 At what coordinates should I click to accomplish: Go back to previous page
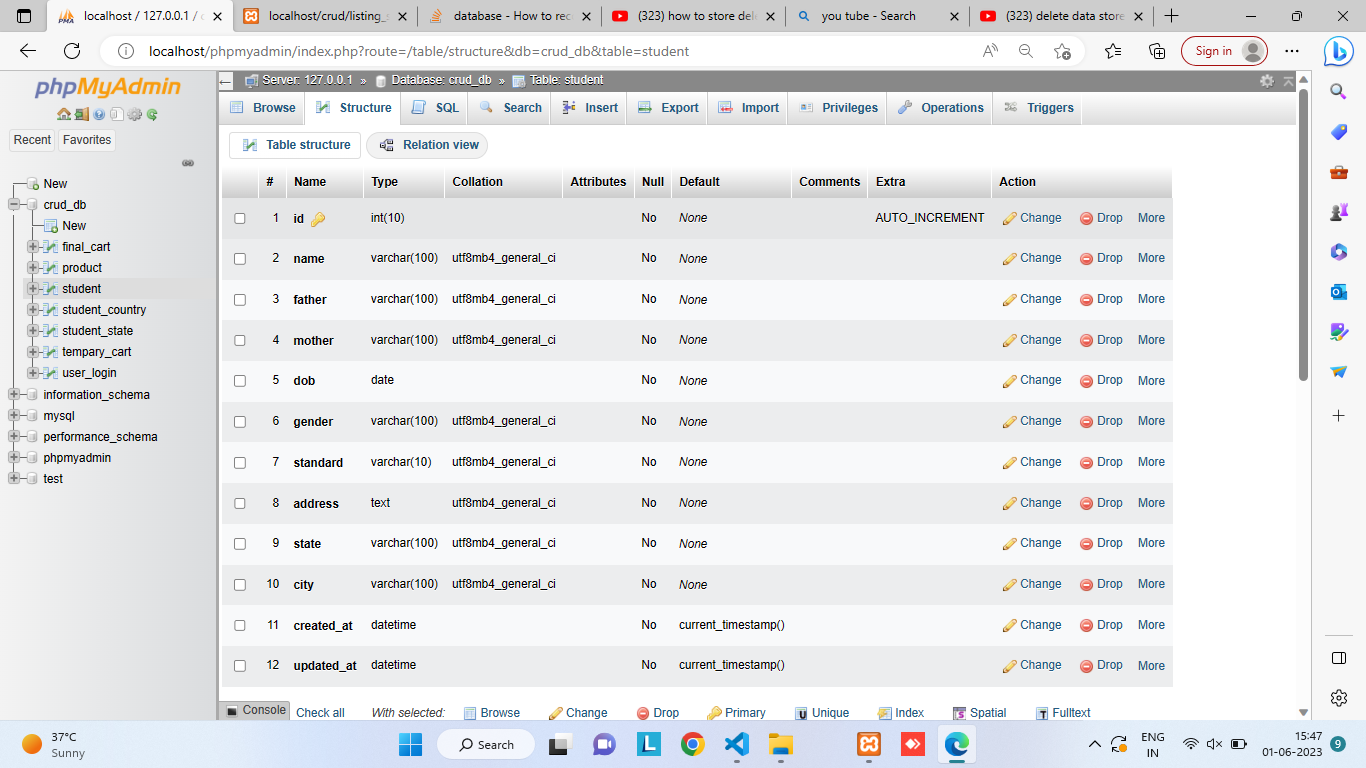click(x=28, y=51)
